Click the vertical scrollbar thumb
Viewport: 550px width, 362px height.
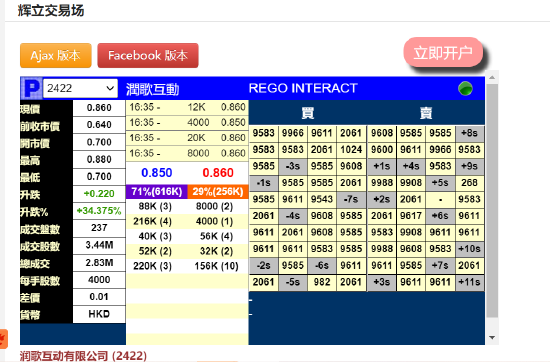click(492, 200)
